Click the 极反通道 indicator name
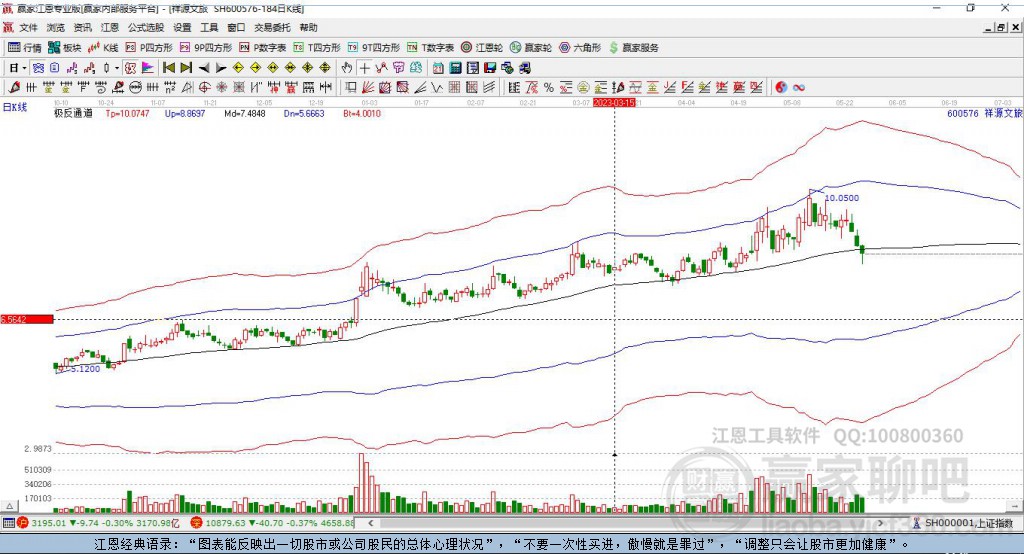The width and height of the screenshot is (1024, 554). point(73,113)
